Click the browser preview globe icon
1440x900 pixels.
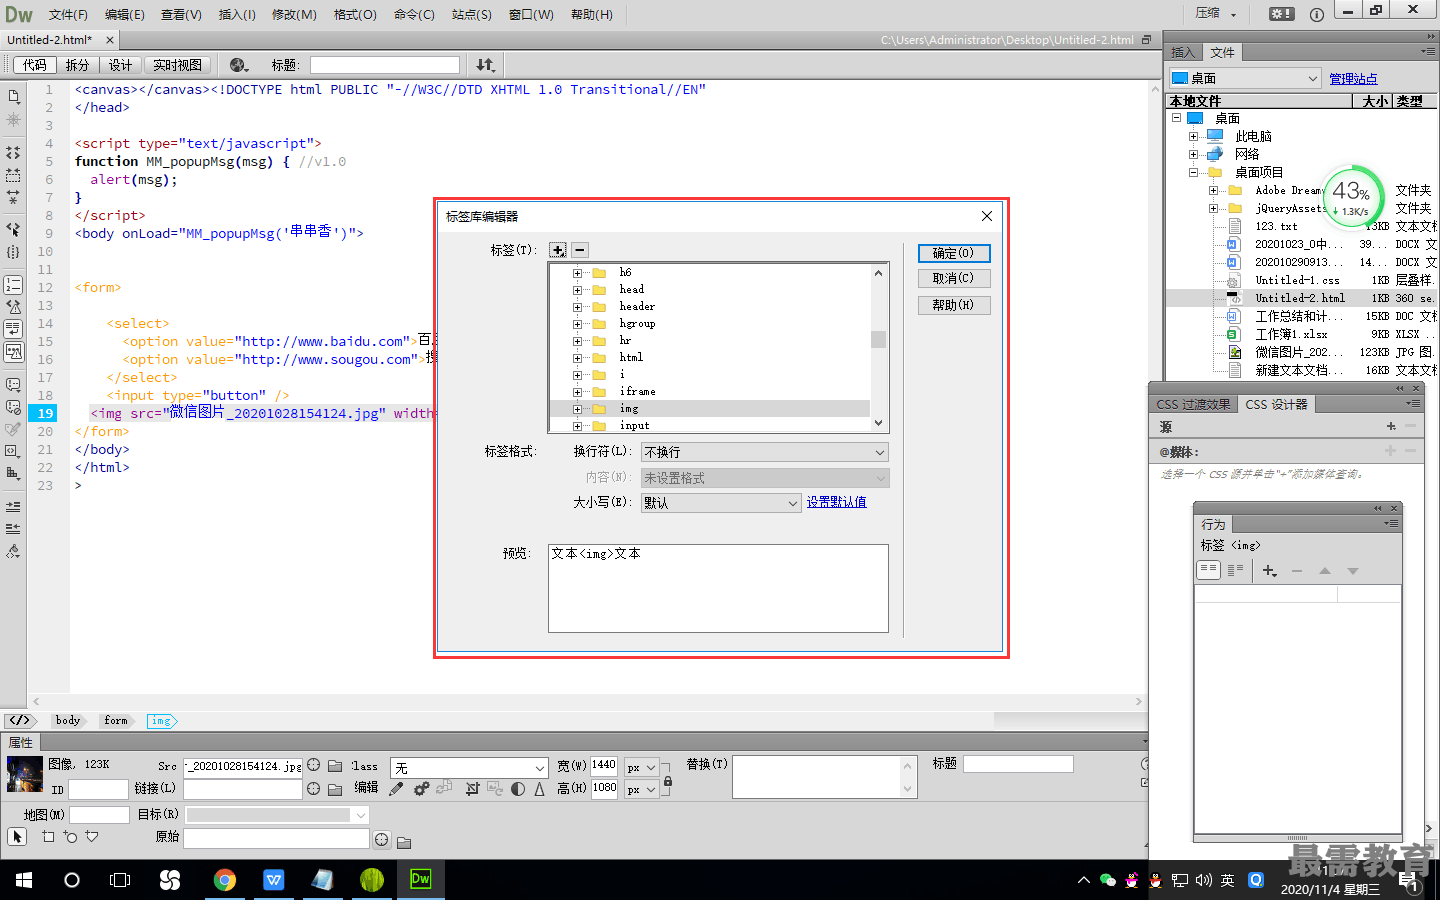point(239,65)
